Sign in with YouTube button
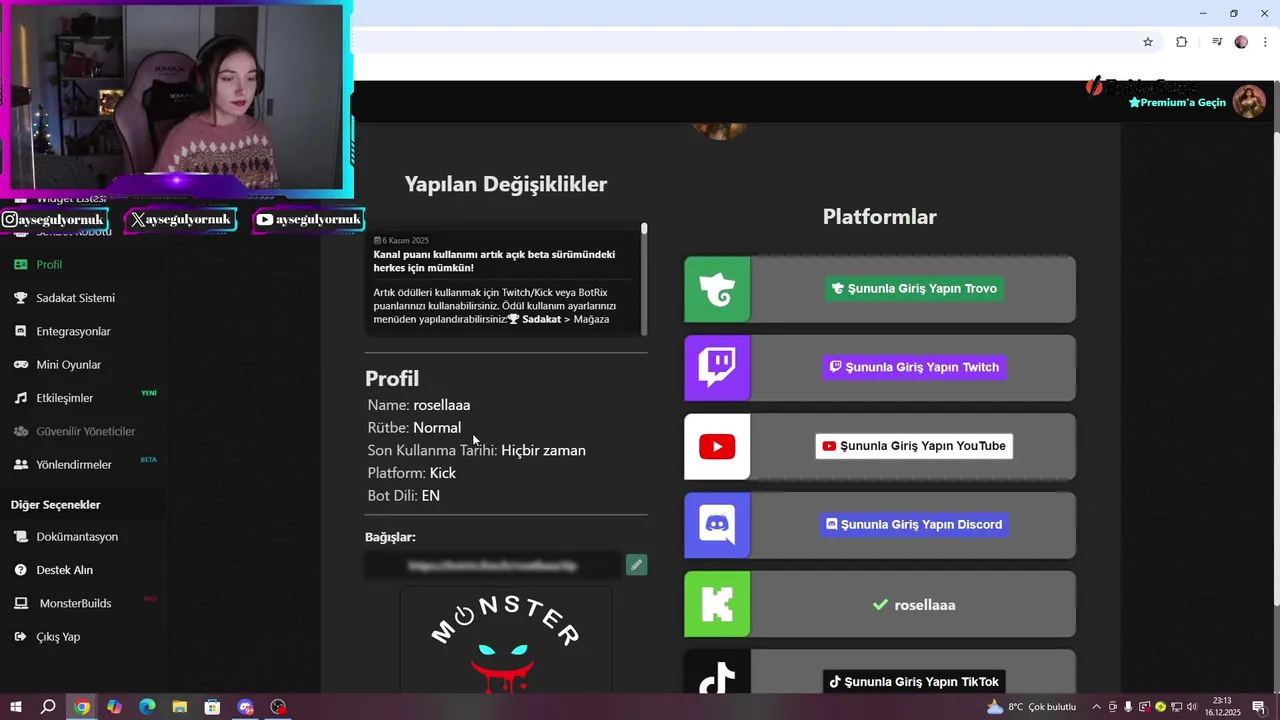The width and height of the screenshot is (1280, 720). [914, 446]
